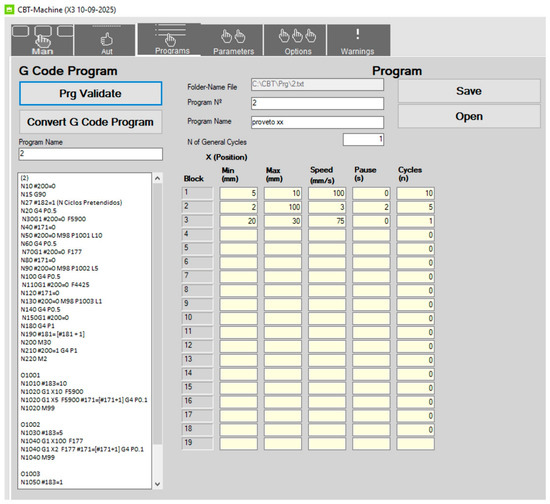Click the Cycles cell of block 12
The height and width of the screenshot is (504, 550).
(x=415, y=346)
